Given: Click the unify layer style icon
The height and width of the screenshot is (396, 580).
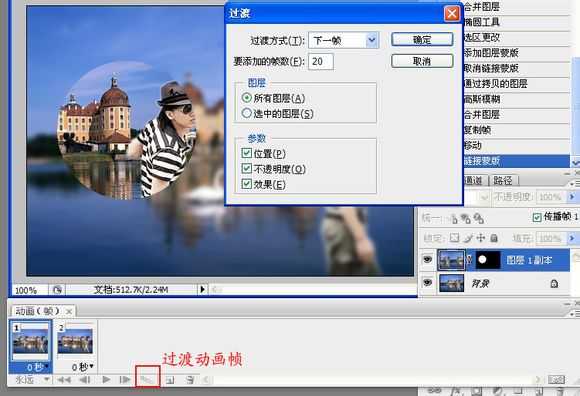Looking at the screenshot, I should pyautogui.click(x=479, y=219).
